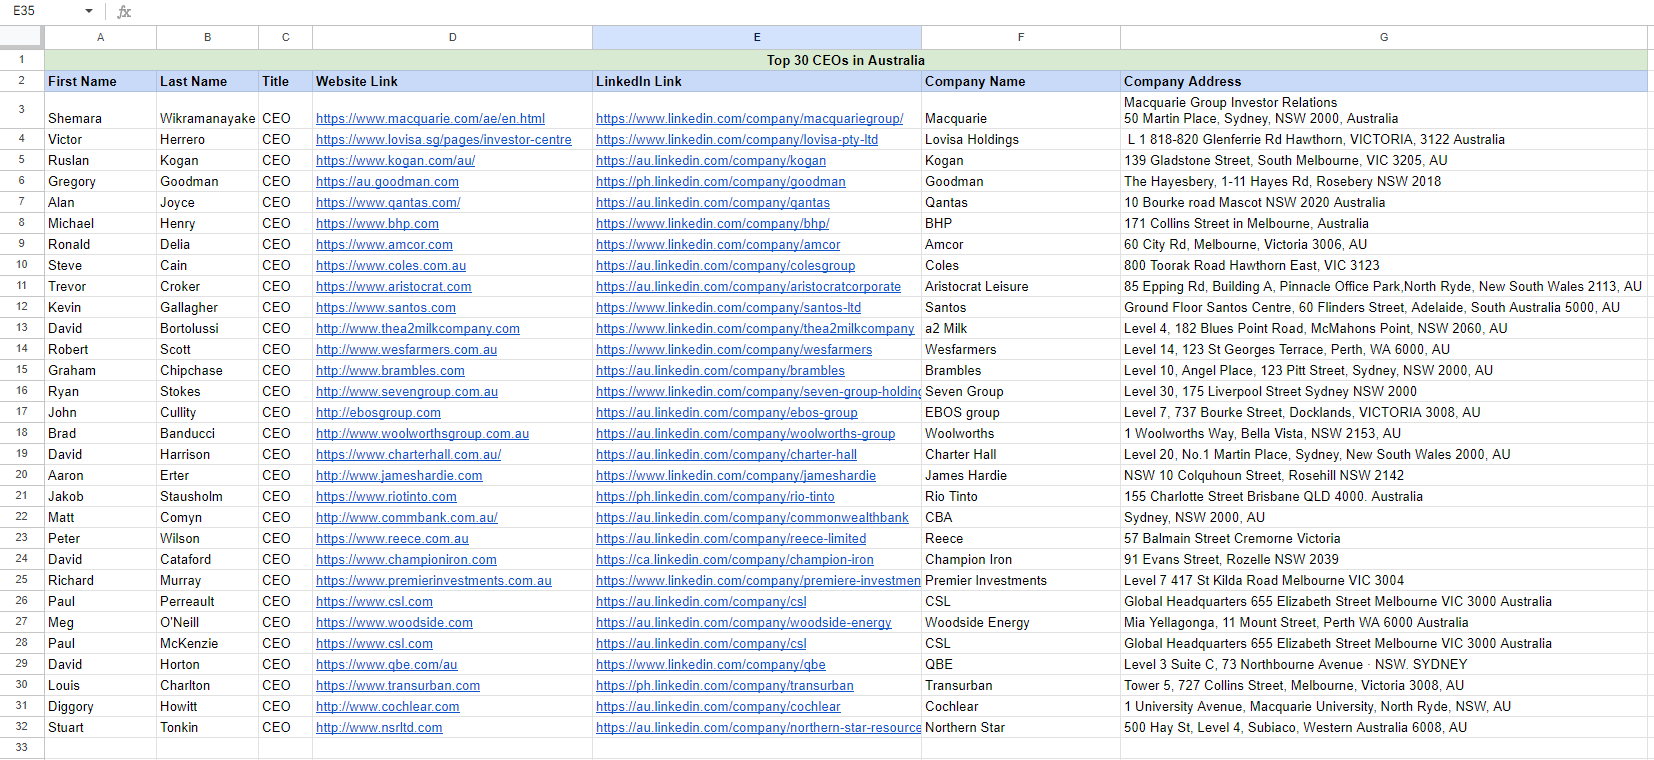This screenshot has height=760, width=1654.
Task: Select column A header
Action: pos(100,37)
